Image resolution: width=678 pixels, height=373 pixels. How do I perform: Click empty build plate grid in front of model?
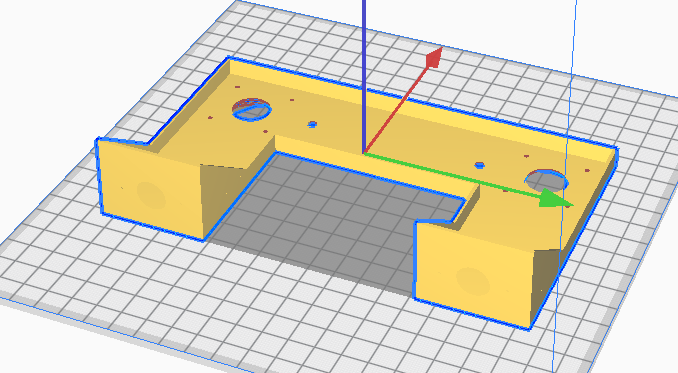(x=259, y=320)
